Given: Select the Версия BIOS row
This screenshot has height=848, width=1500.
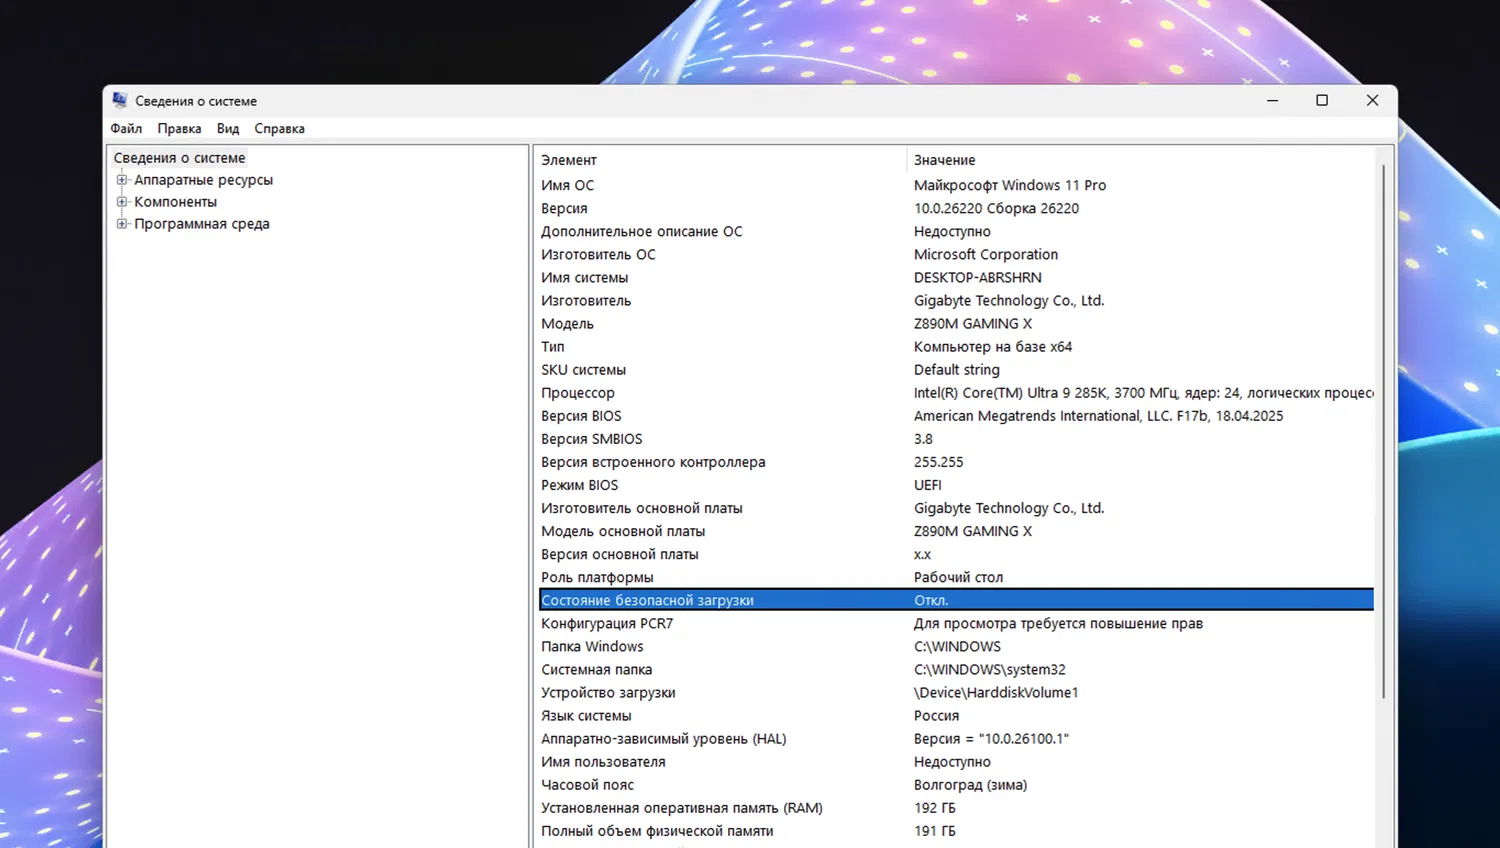Looking at the screenshot, I should [956, 415].
